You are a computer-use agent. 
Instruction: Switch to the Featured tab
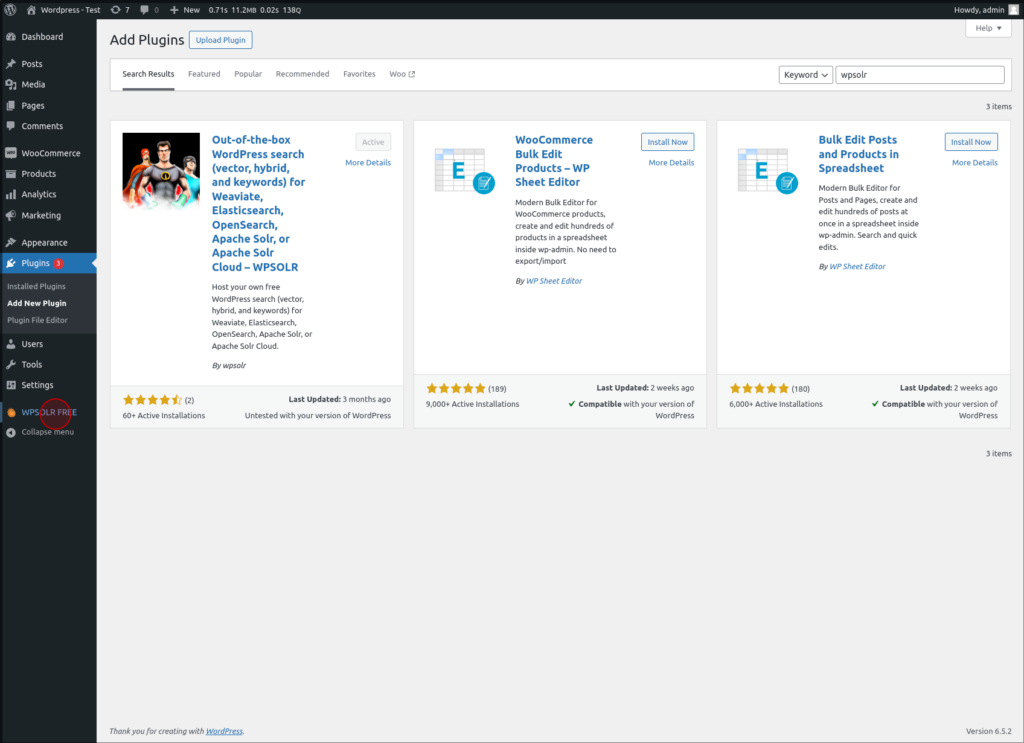coord(204,74)
